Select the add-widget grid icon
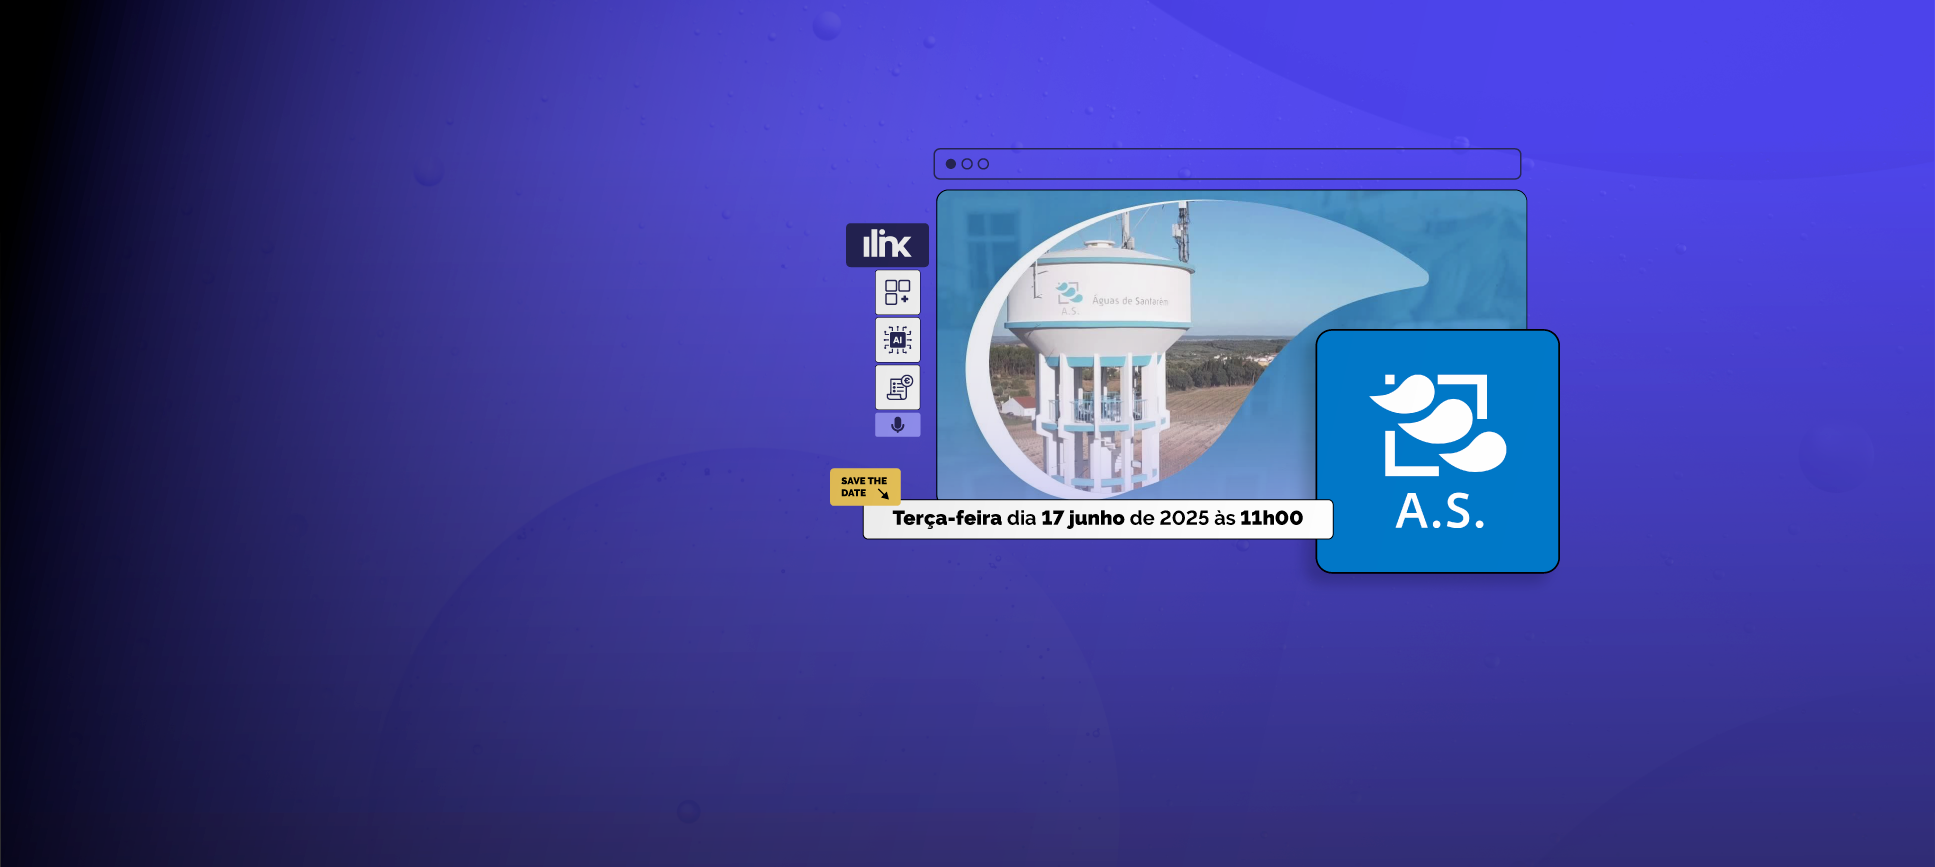Viewport: 1935px width, 867px height. pyautogui.click(x=898, y=293)
